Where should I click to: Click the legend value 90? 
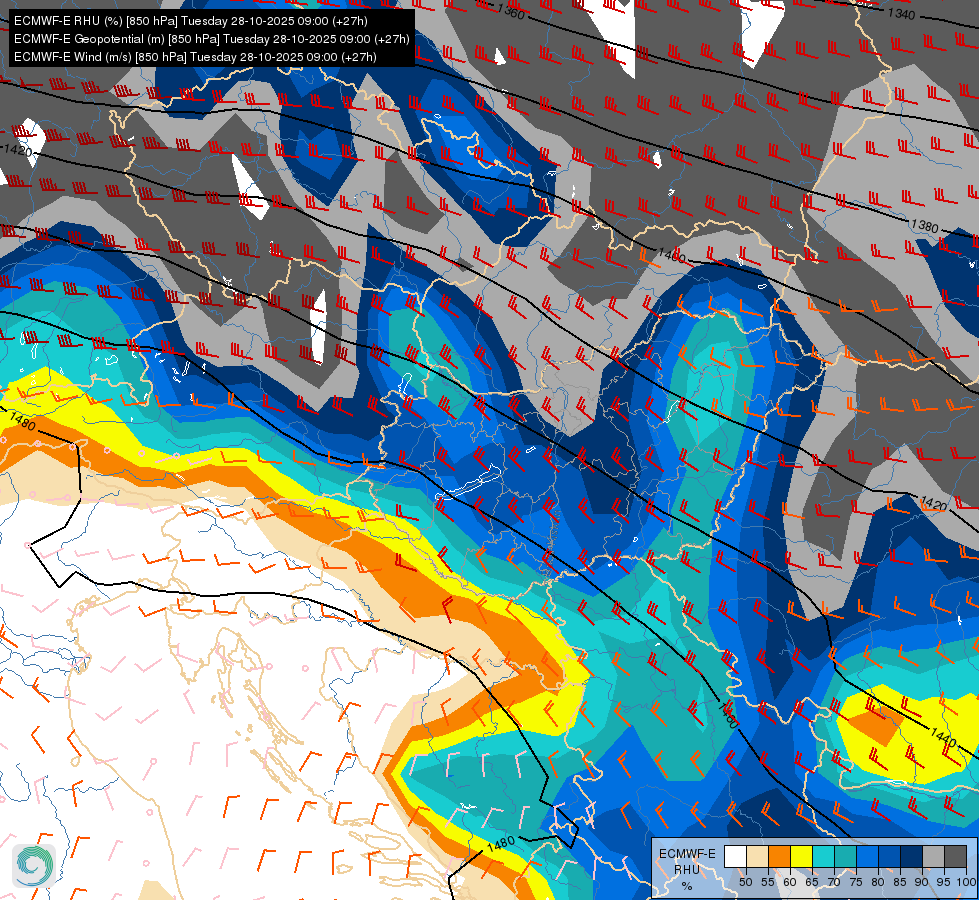click(922, 882)
